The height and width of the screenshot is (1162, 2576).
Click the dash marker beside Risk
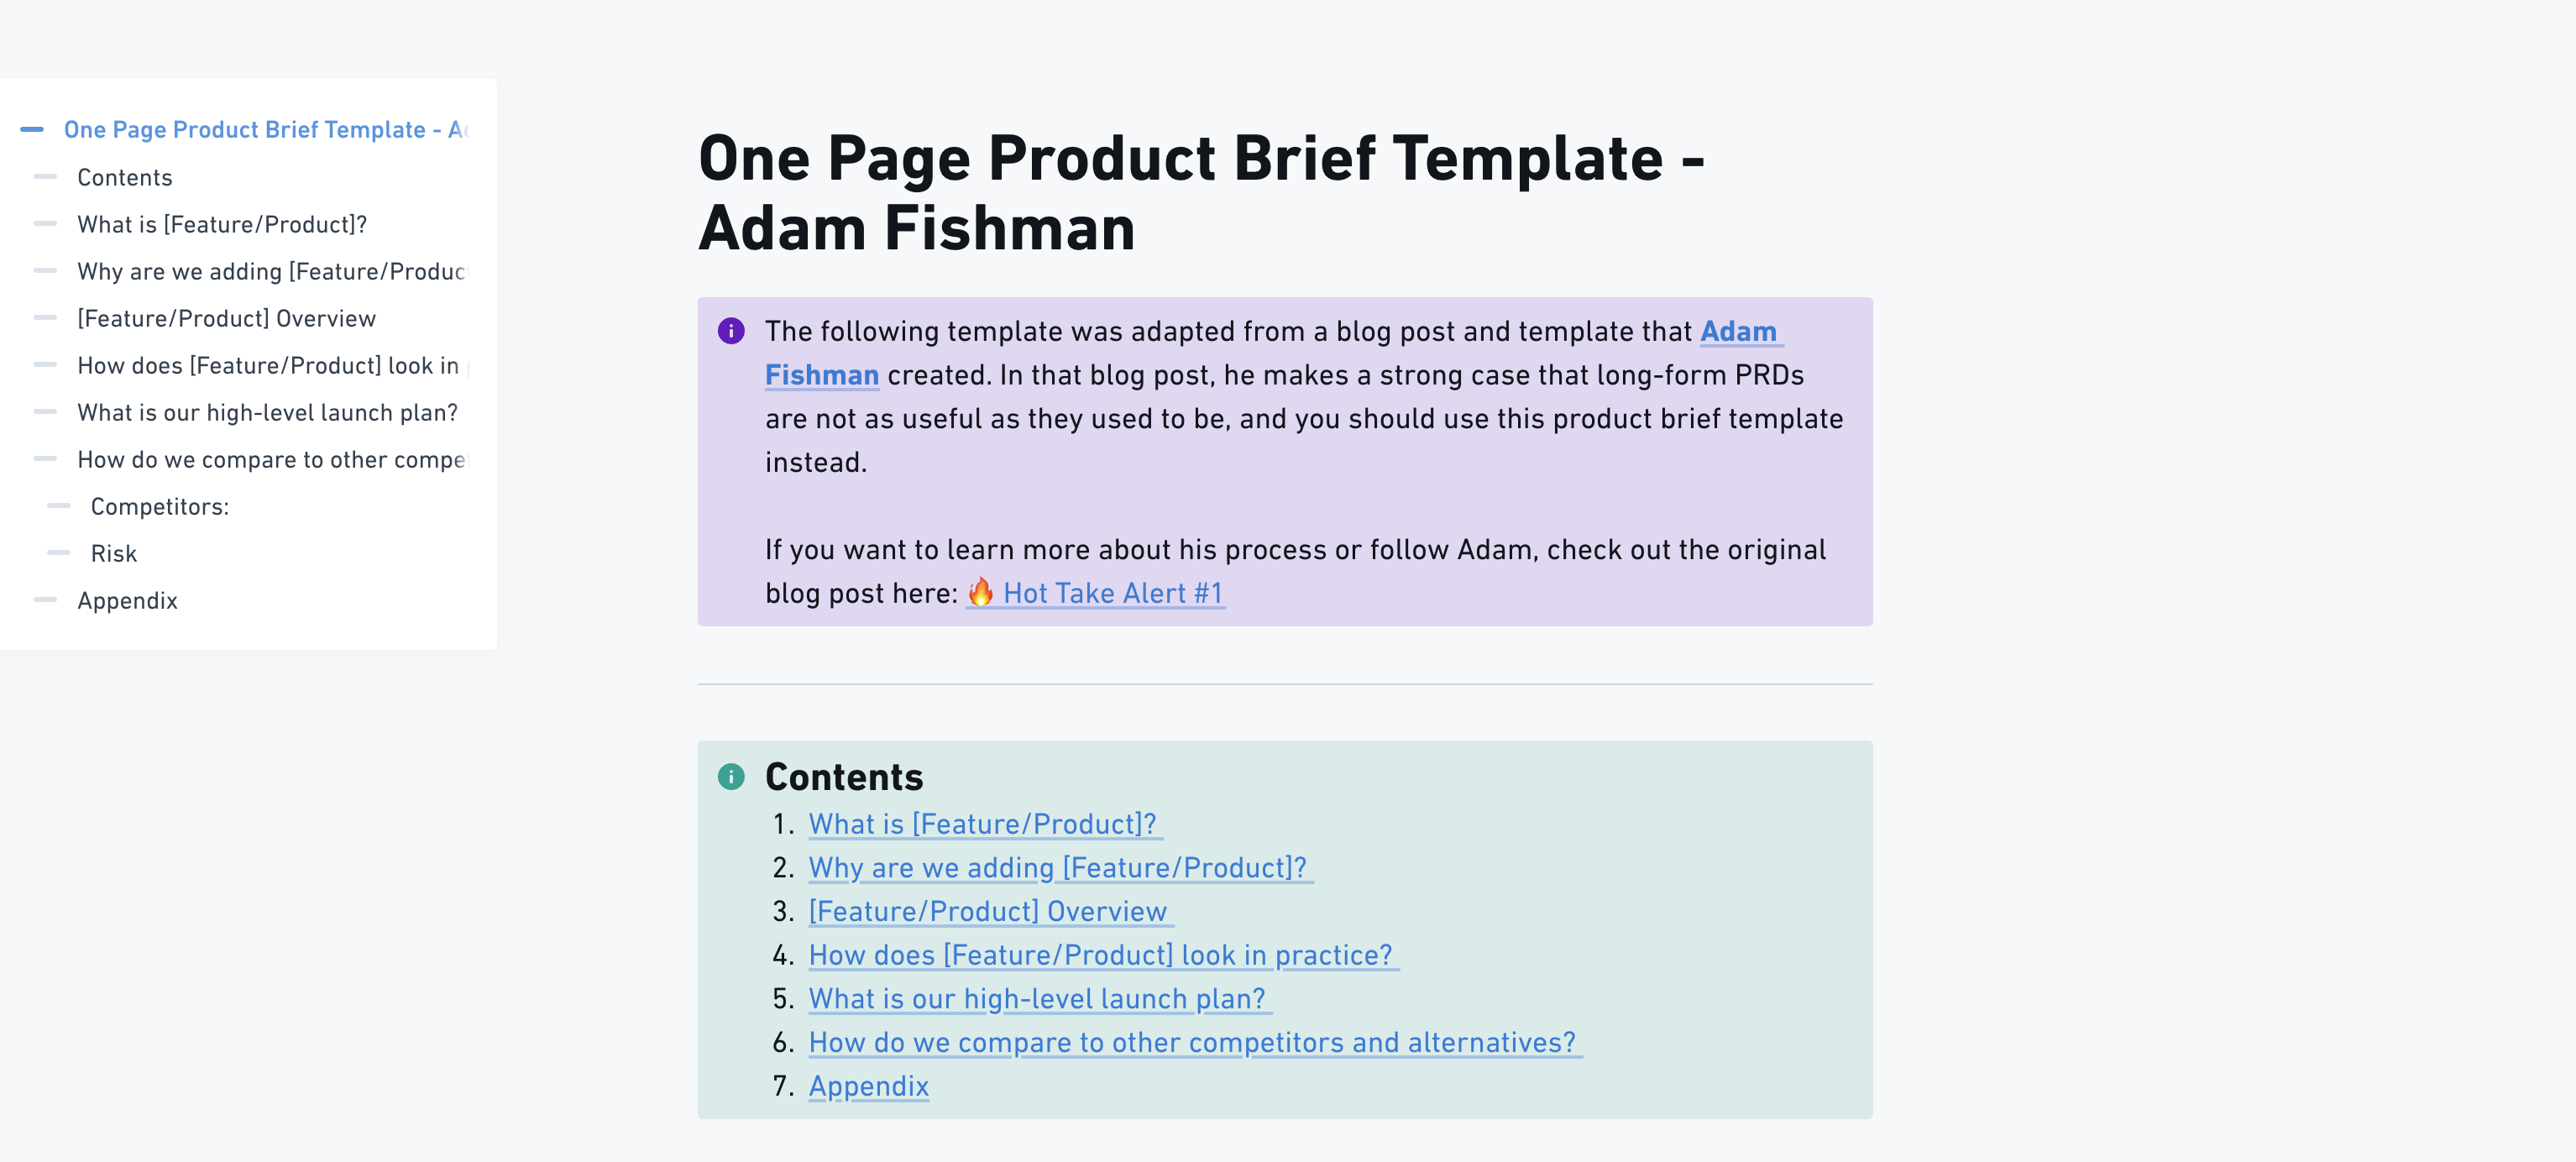[x=59, y=553]
